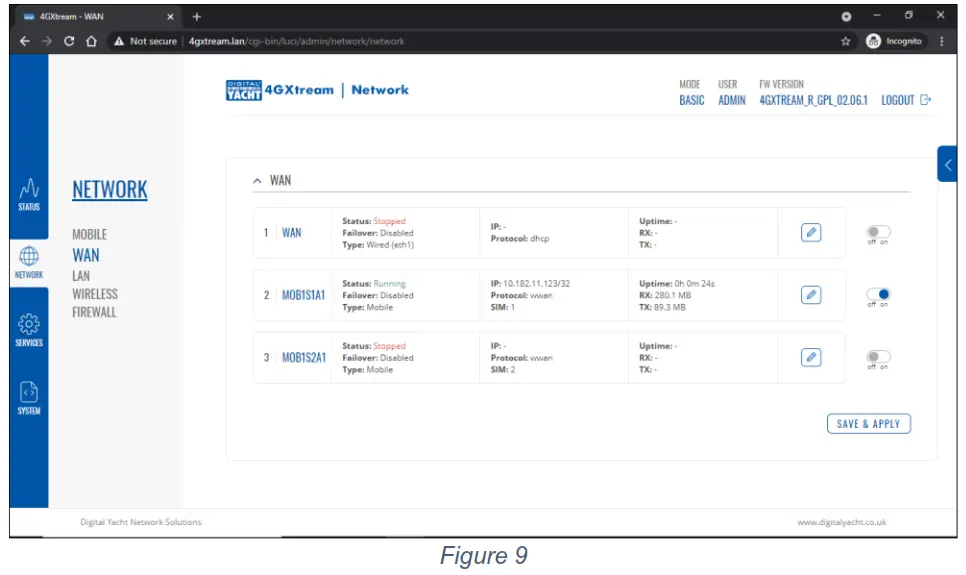Screen dimensions: 966x575
Task: Select LAN in the network submenu
Action: coord(81,275)
